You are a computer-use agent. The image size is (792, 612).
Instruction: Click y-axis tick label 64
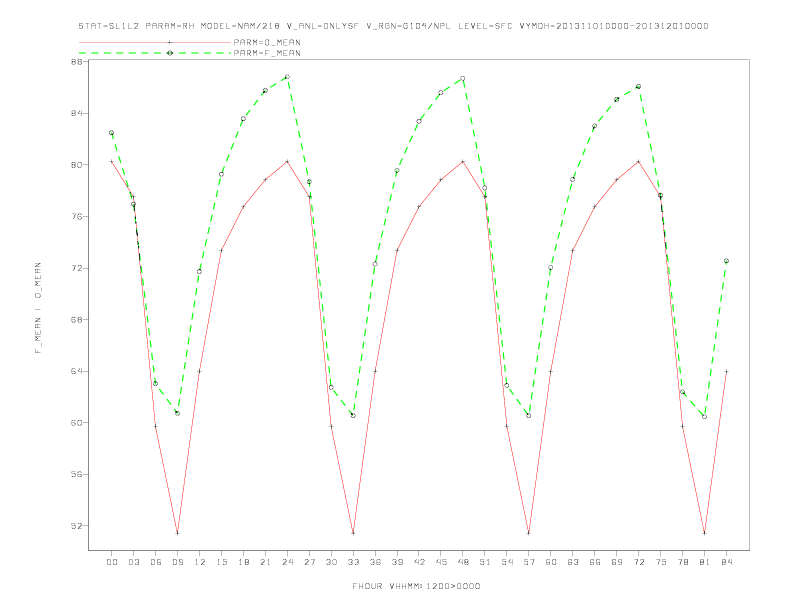77,371
